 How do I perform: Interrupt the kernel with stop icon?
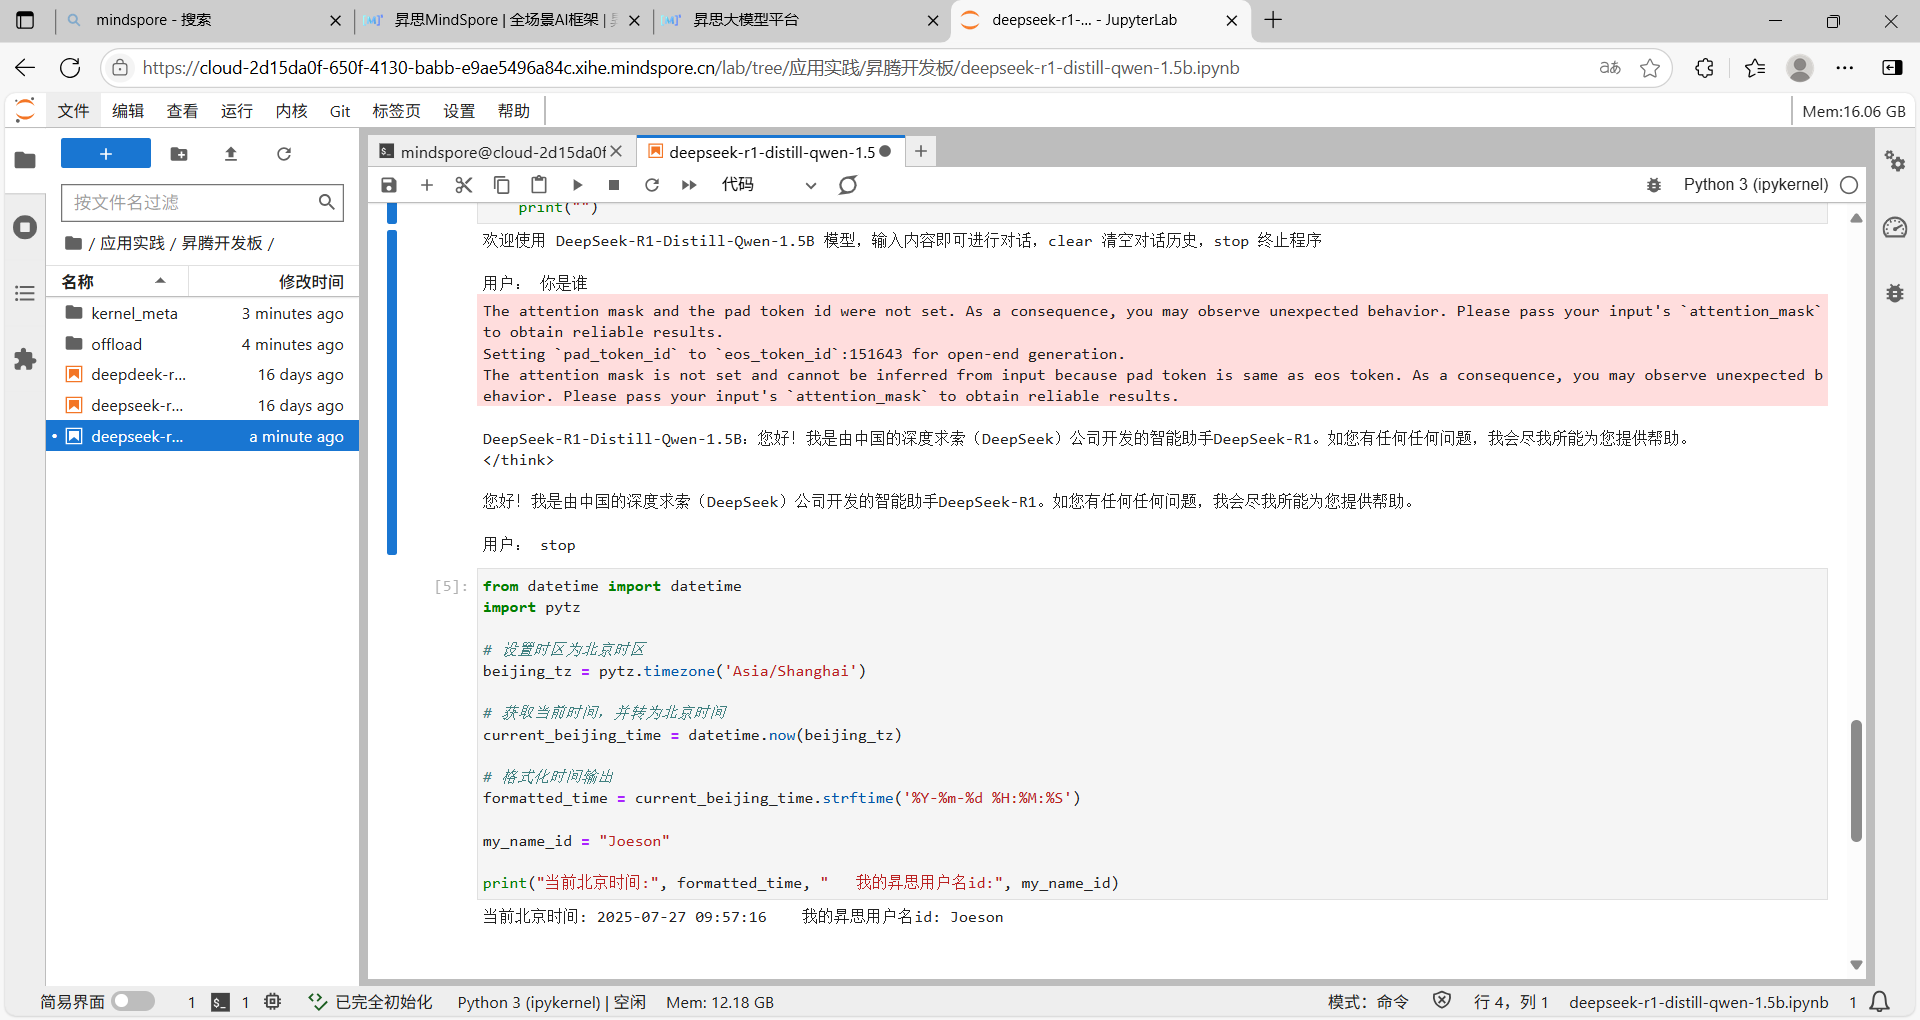click(614, 185)
